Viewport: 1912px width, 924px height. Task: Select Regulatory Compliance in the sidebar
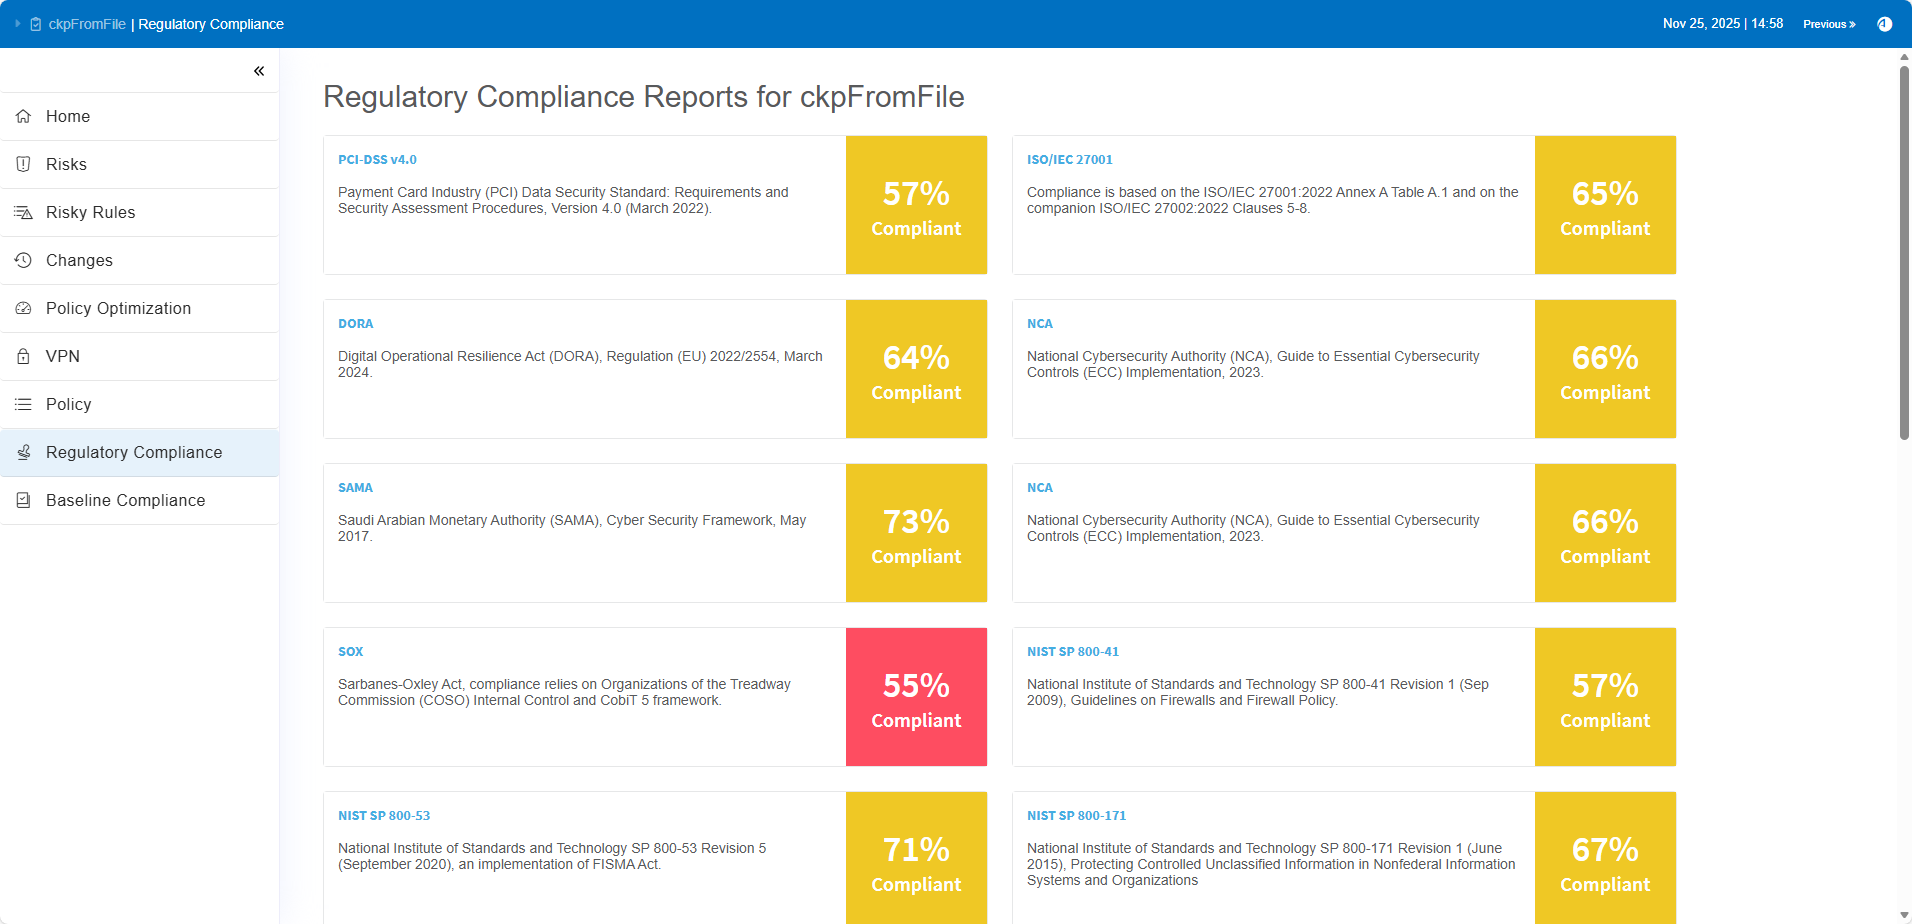(x=134, y=452)
